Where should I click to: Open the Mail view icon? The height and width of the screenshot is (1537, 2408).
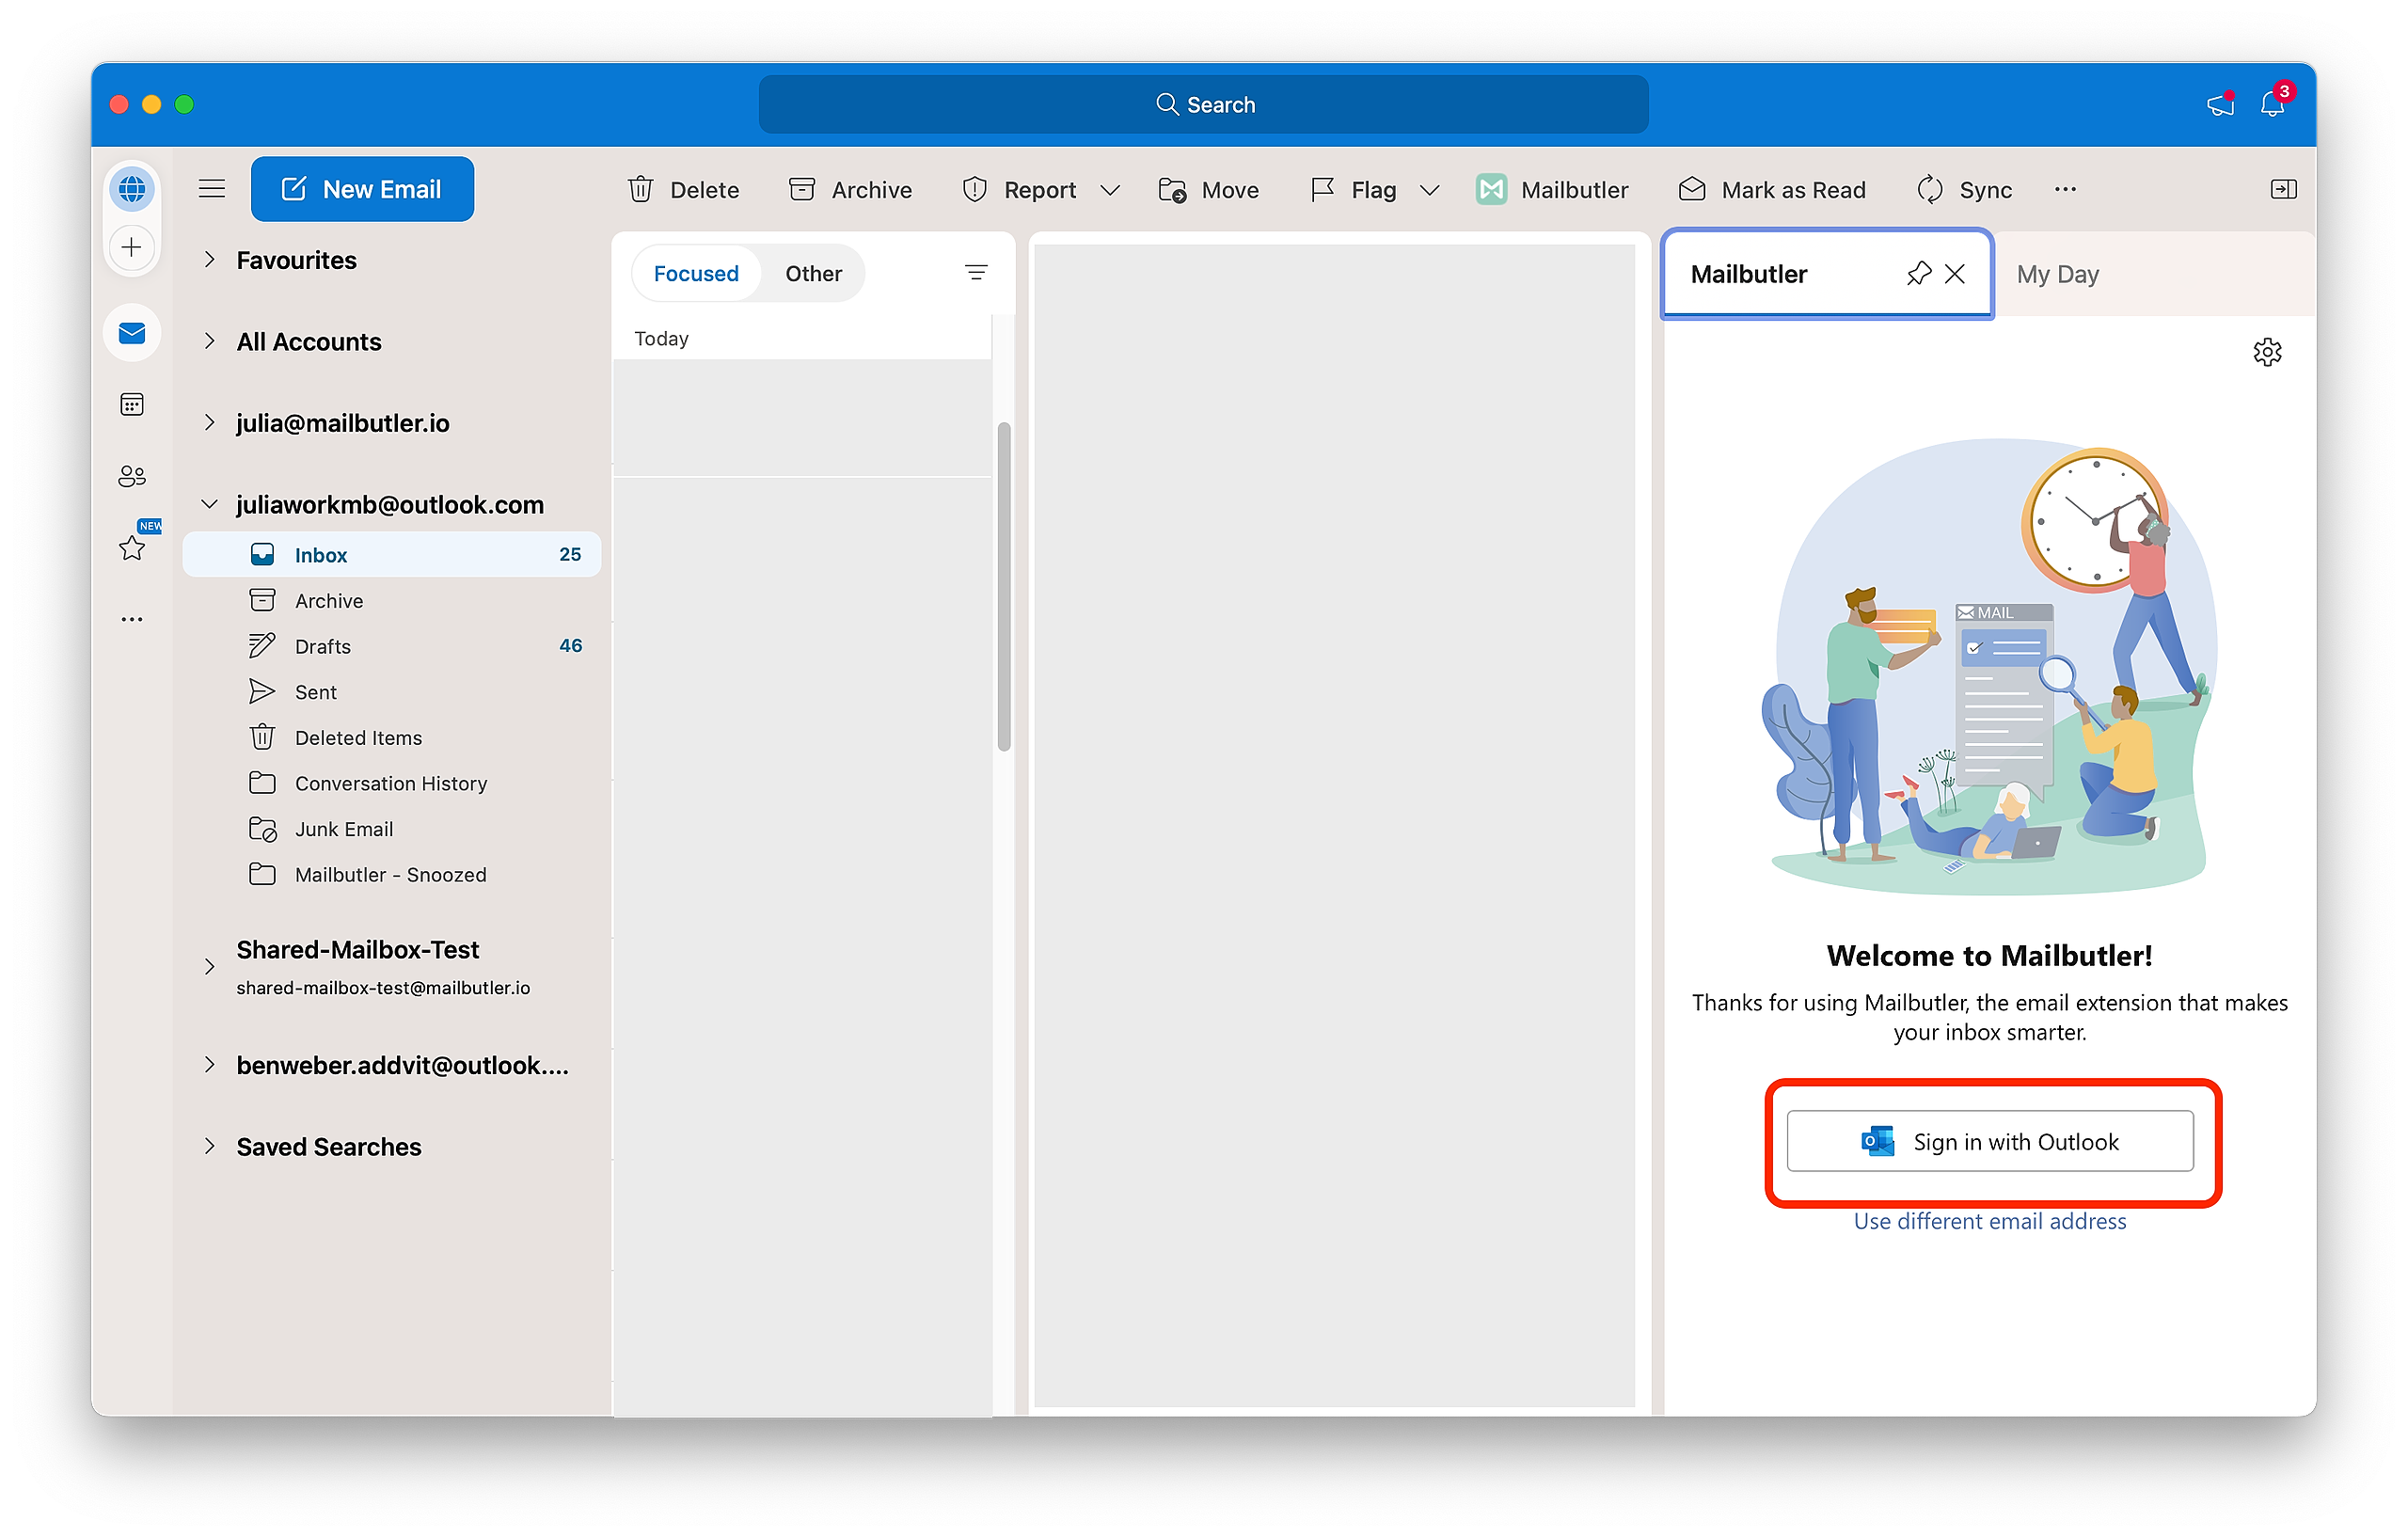132,333
